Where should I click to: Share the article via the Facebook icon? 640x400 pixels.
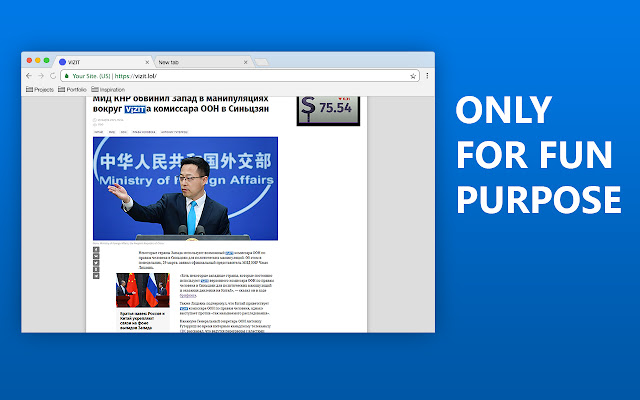[x=96, y=249]
